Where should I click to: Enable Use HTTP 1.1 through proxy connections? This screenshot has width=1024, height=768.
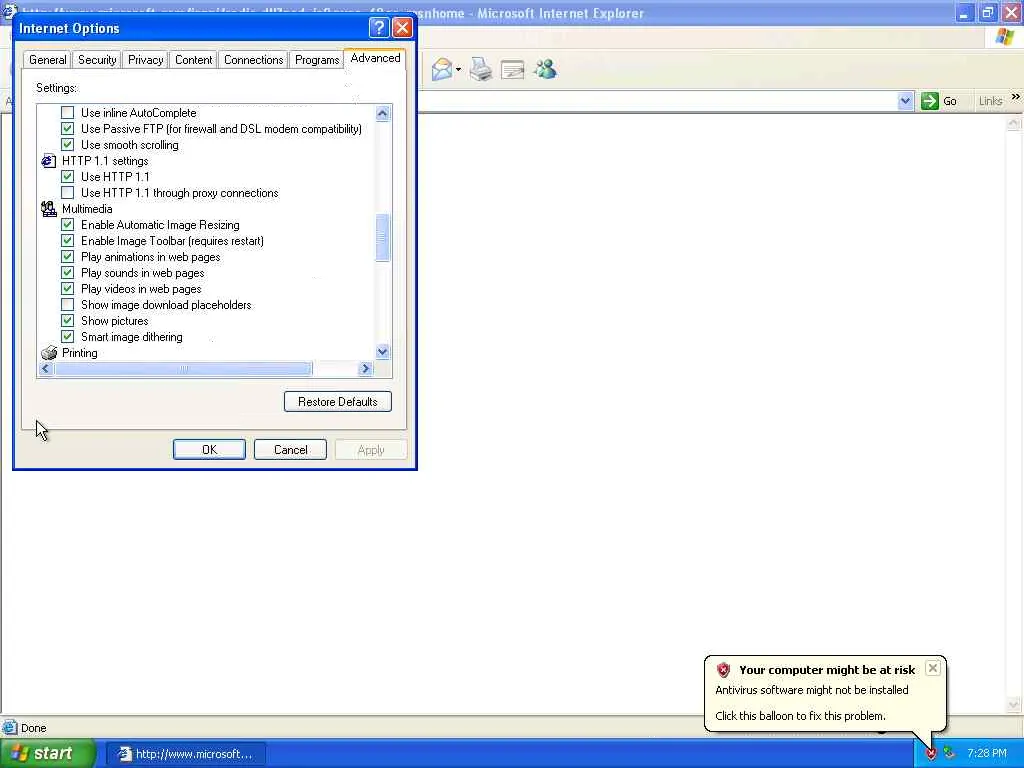pos(67,193)
